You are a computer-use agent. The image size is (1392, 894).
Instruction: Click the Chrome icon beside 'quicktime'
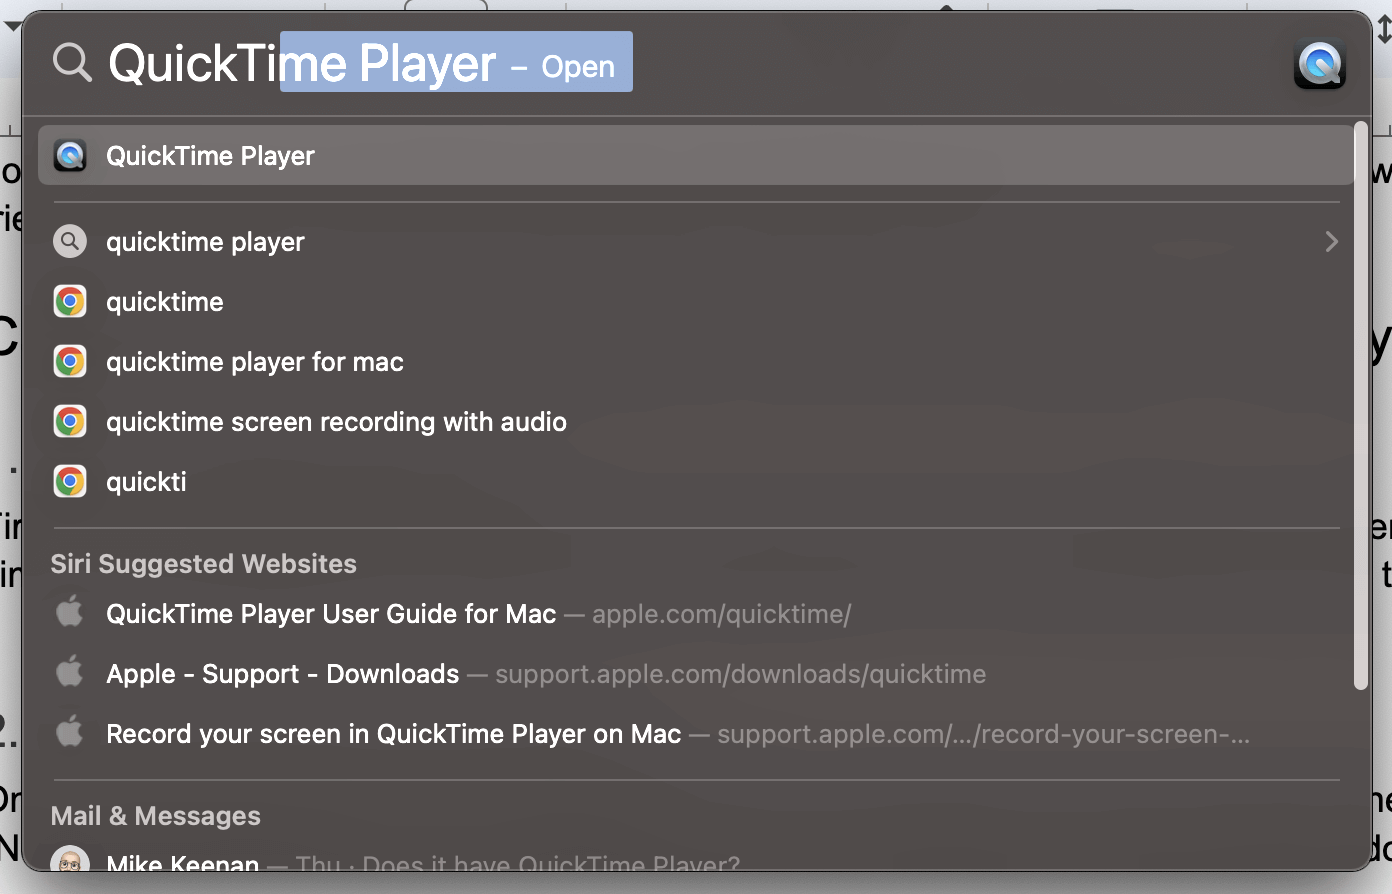tap(70, 302)
